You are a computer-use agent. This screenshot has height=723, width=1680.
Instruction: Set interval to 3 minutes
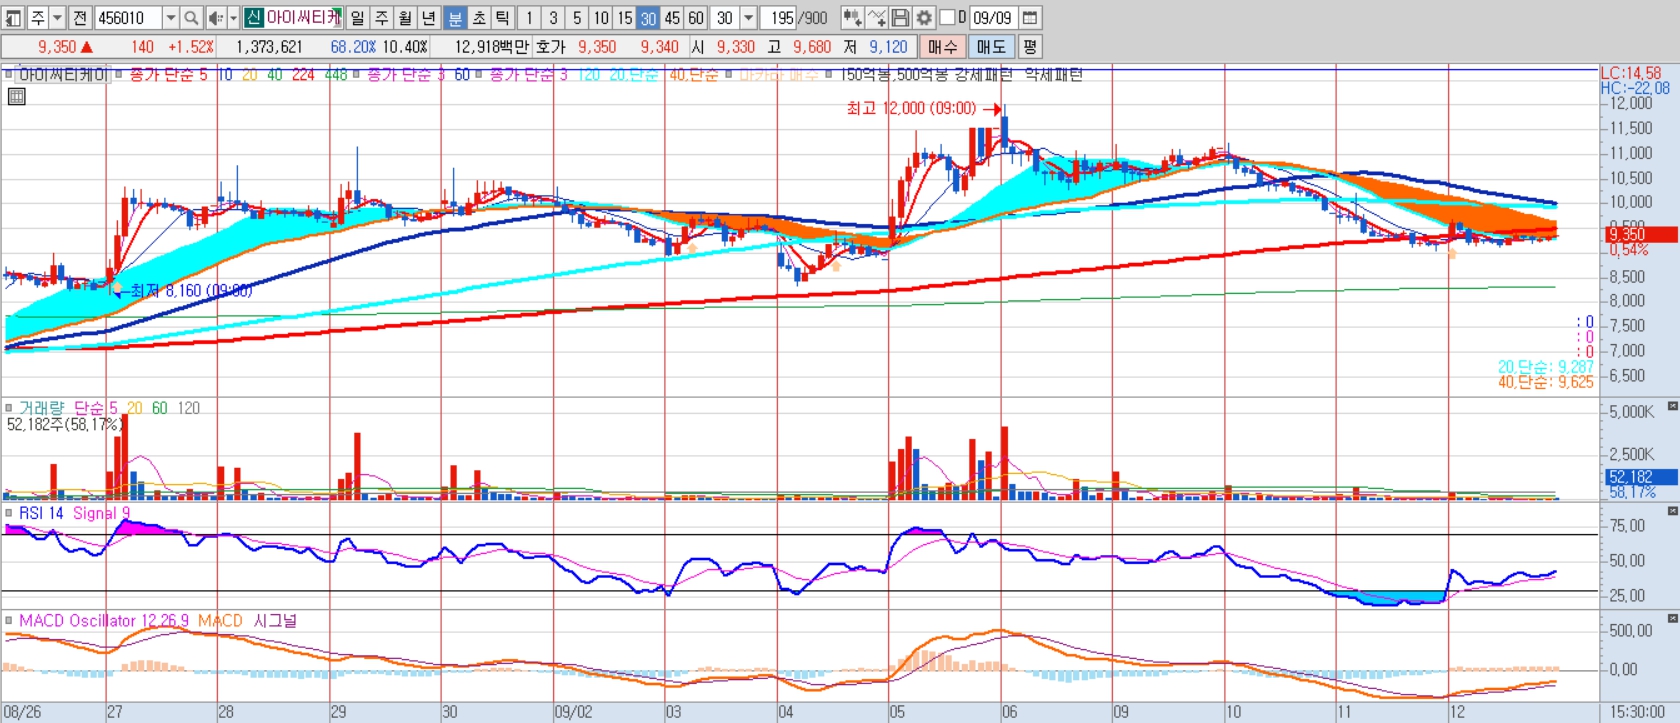point(553,18)
